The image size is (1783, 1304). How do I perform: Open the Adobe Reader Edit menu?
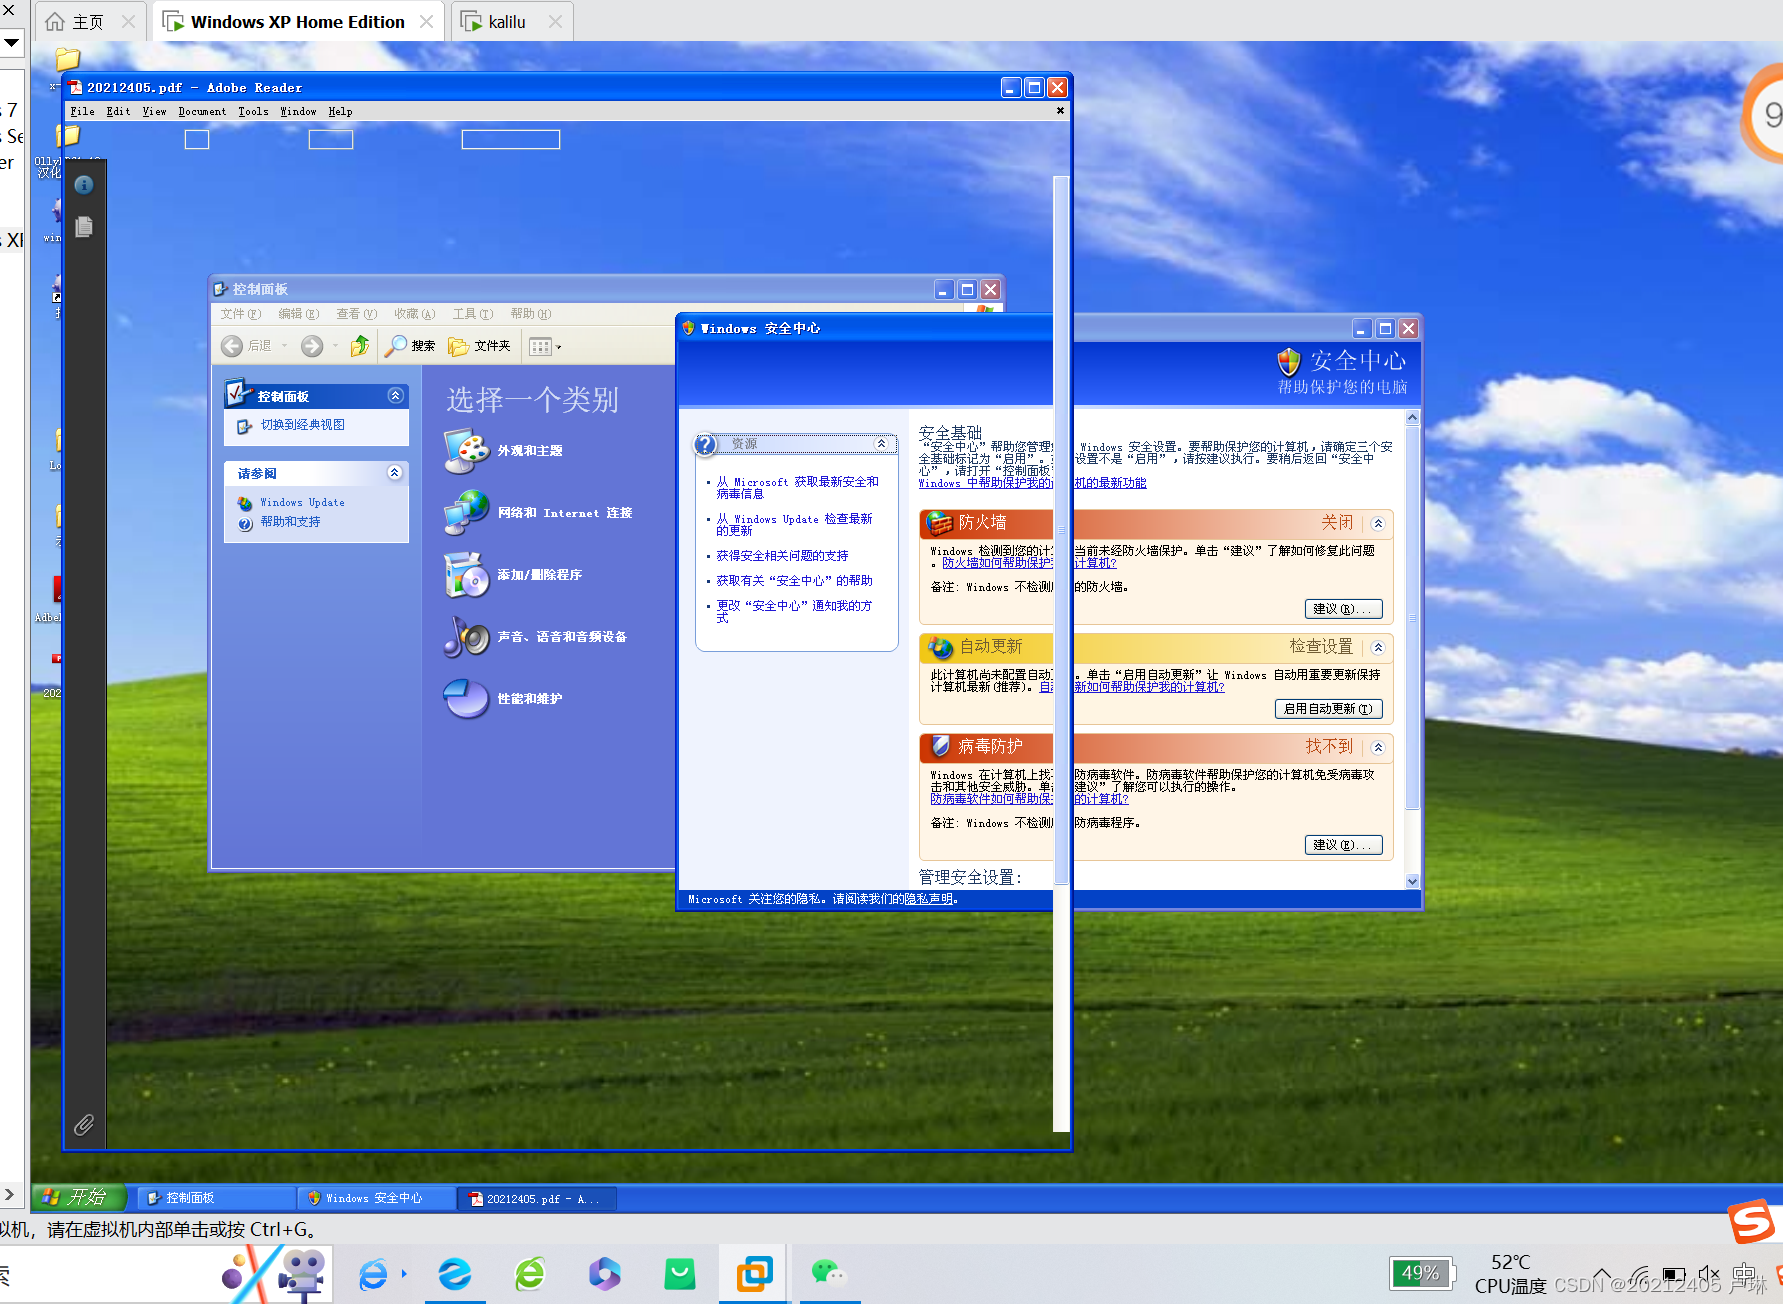[x=118, y=112]
